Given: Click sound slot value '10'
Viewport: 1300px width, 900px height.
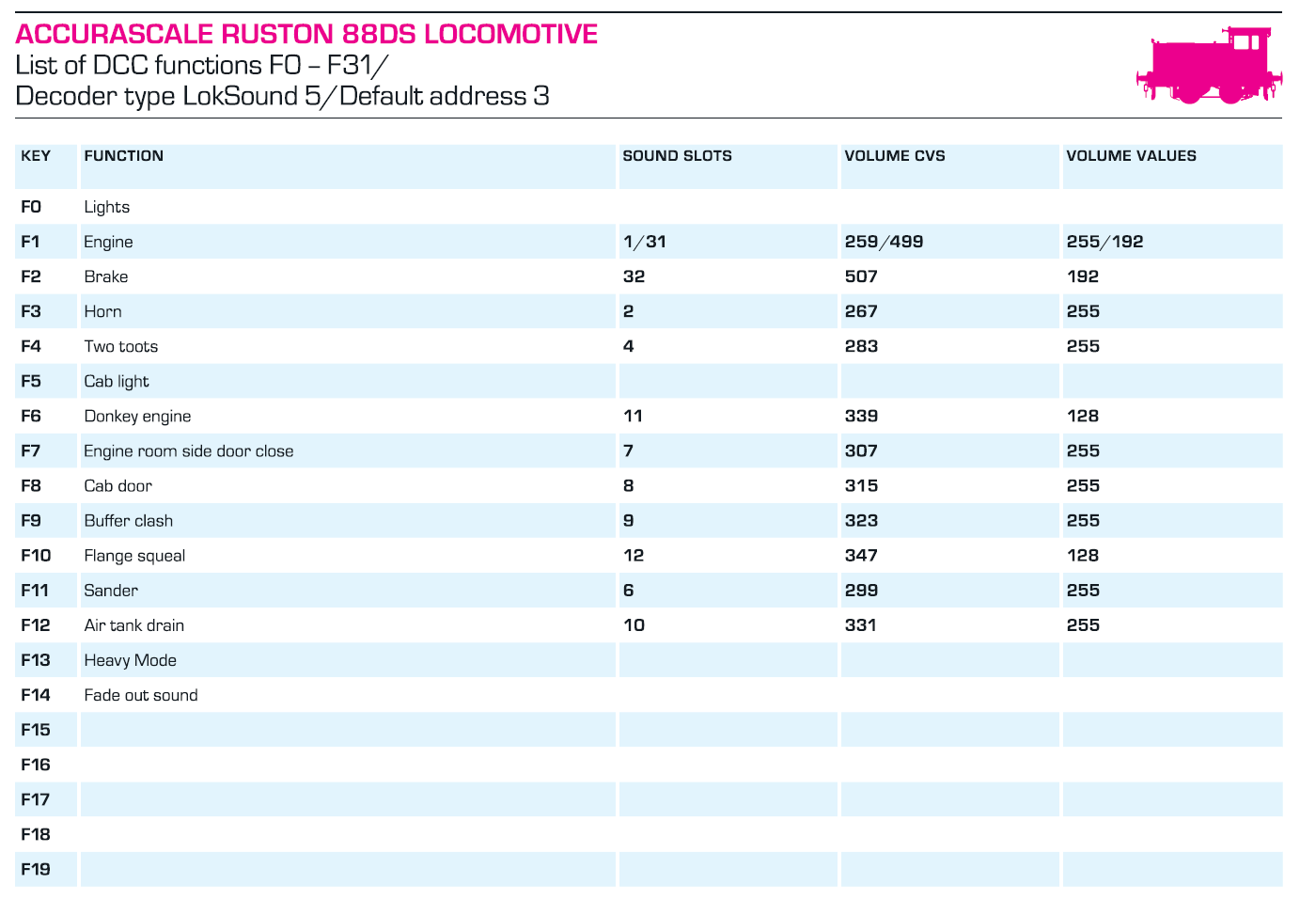Looking at the screenshot, I should pyautogui.click(x=633, y=626).
